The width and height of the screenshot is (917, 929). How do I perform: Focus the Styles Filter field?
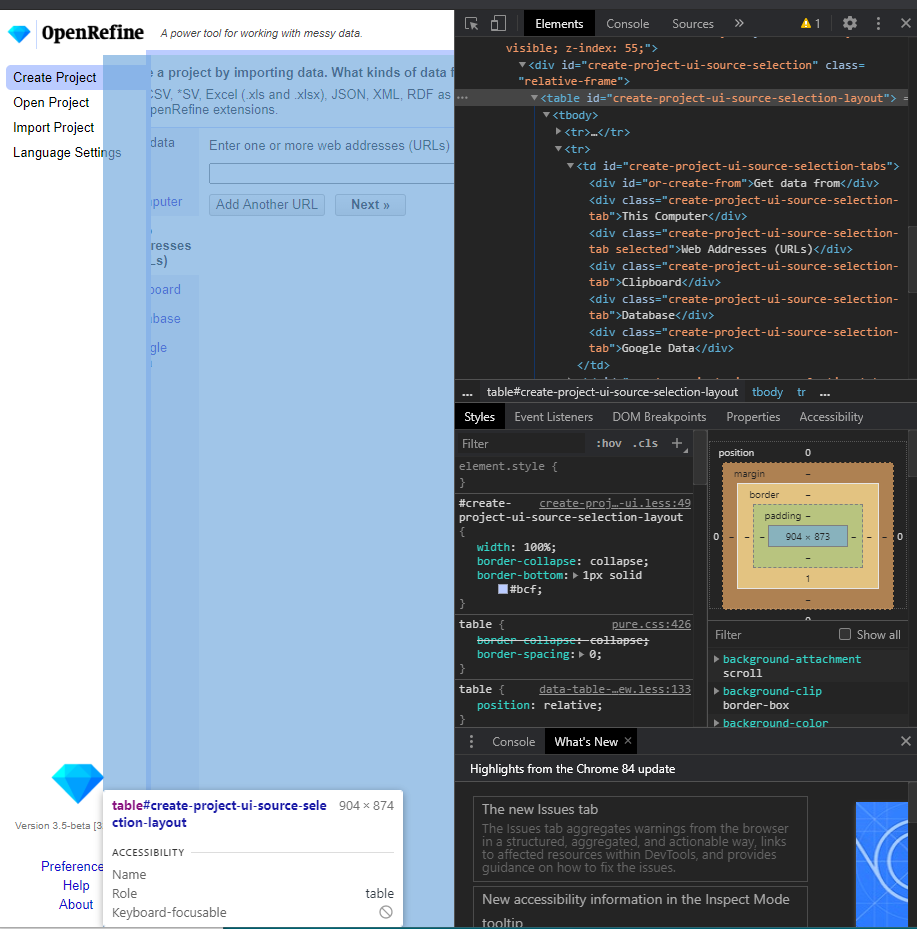tap(521, 443)
